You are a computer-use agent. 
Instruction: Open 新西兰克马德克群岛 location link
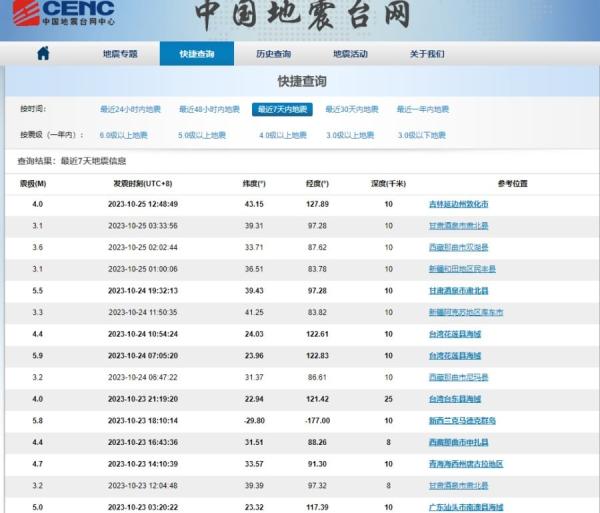coord(462,421)
